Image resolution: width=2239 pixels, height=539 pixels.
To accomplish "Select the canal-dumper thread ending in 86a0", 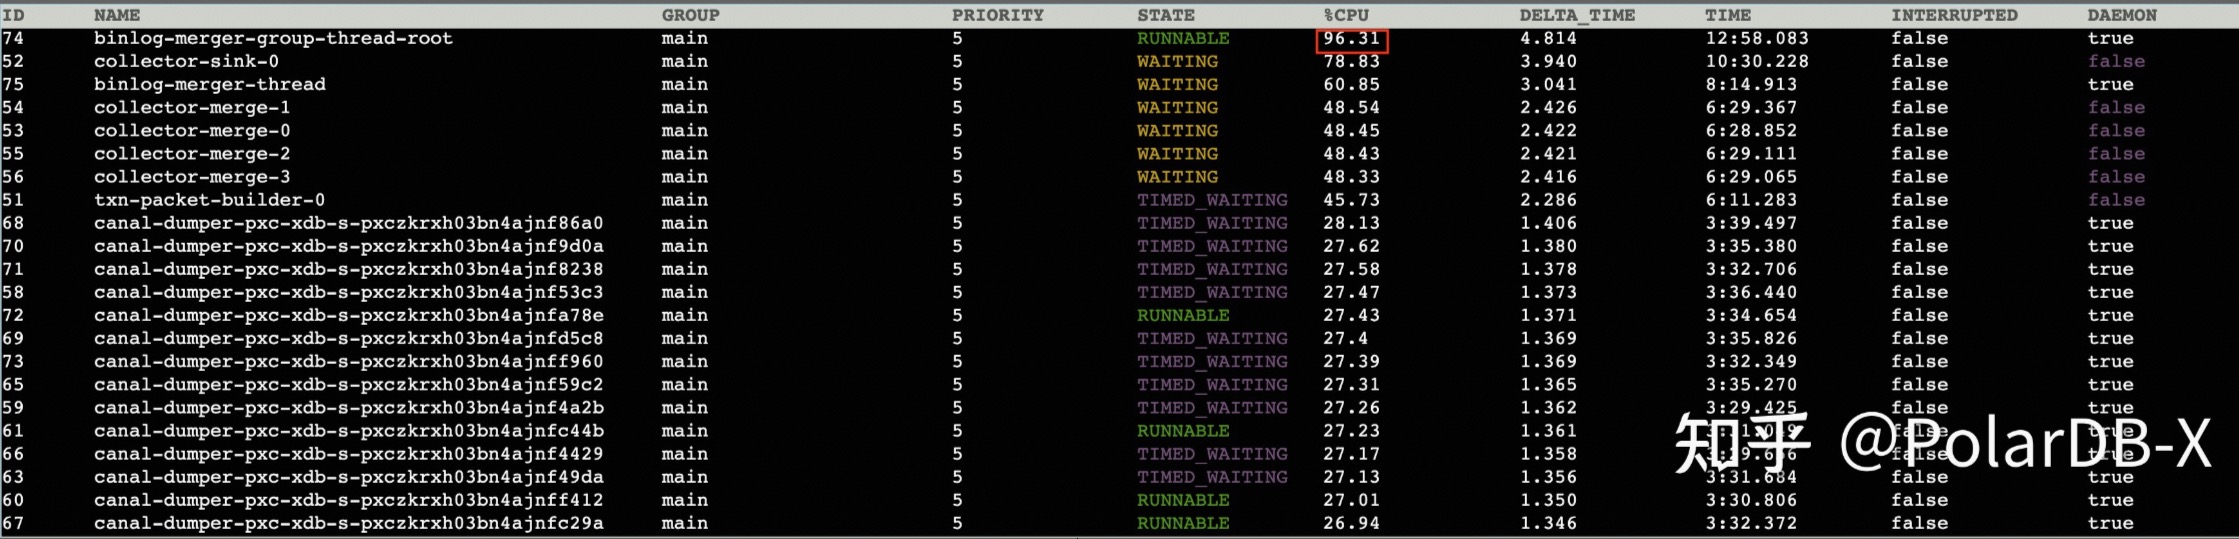I will (349, 223).
